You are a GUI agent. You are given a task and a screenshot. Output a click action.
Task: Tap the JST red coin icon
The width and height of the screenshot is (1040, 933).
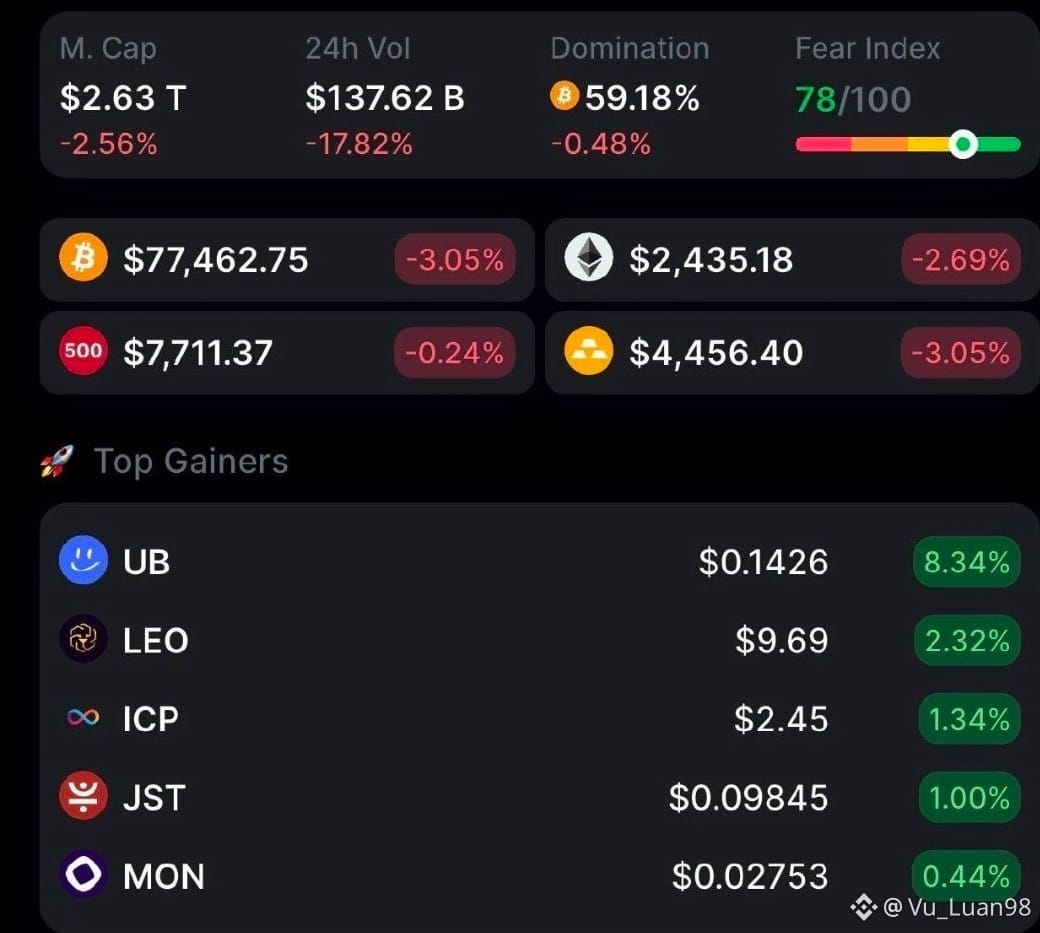tap(84, 796)
